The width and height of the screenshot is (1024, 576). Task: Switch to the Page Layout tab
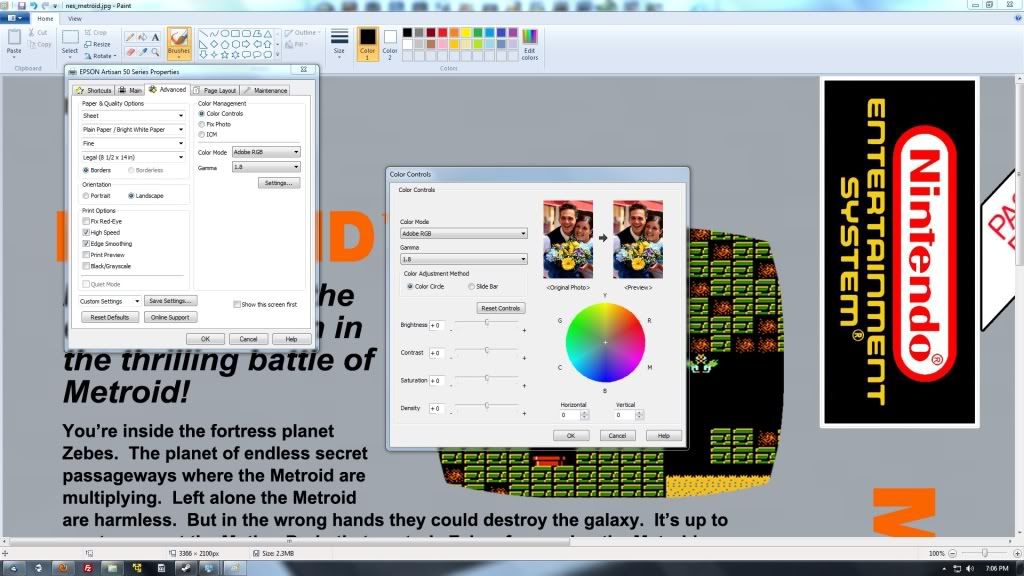pos(215,90)
